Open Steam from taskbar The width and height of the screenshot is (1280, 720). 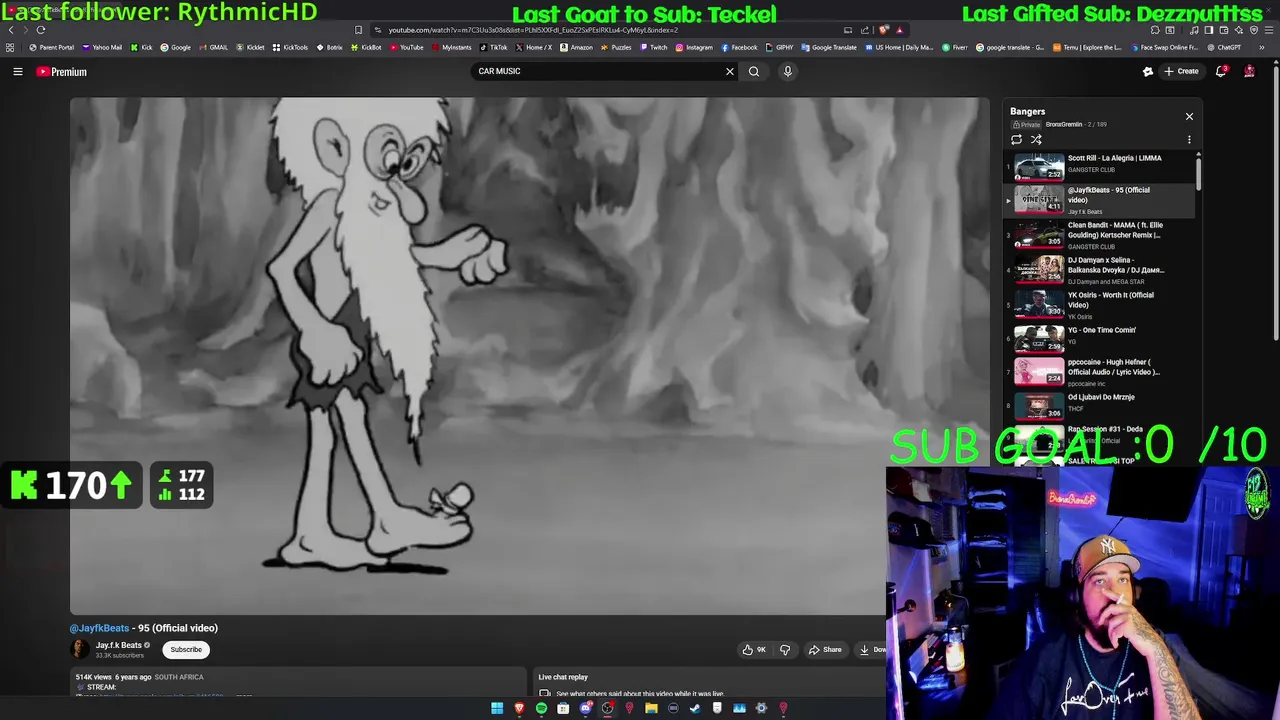point(695,708)
